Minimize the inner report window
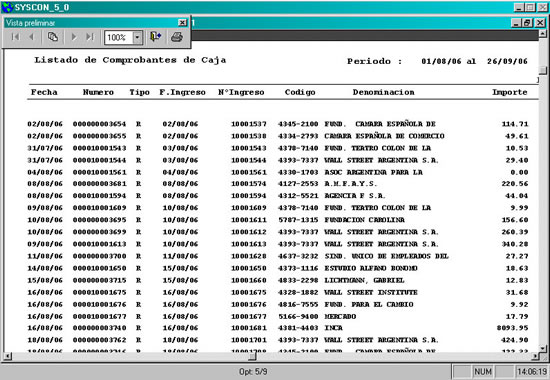The width and height of the screenshot is (550, 380). pyautogui.click(x=516, y=23)
